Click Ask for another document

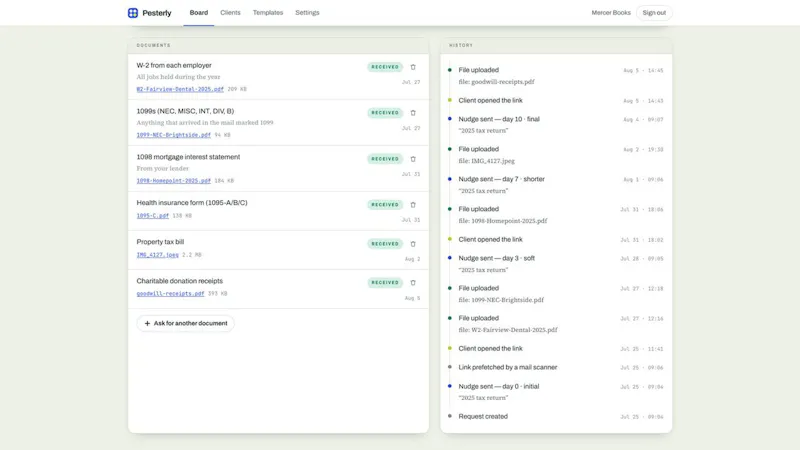(x=186, y=323)
